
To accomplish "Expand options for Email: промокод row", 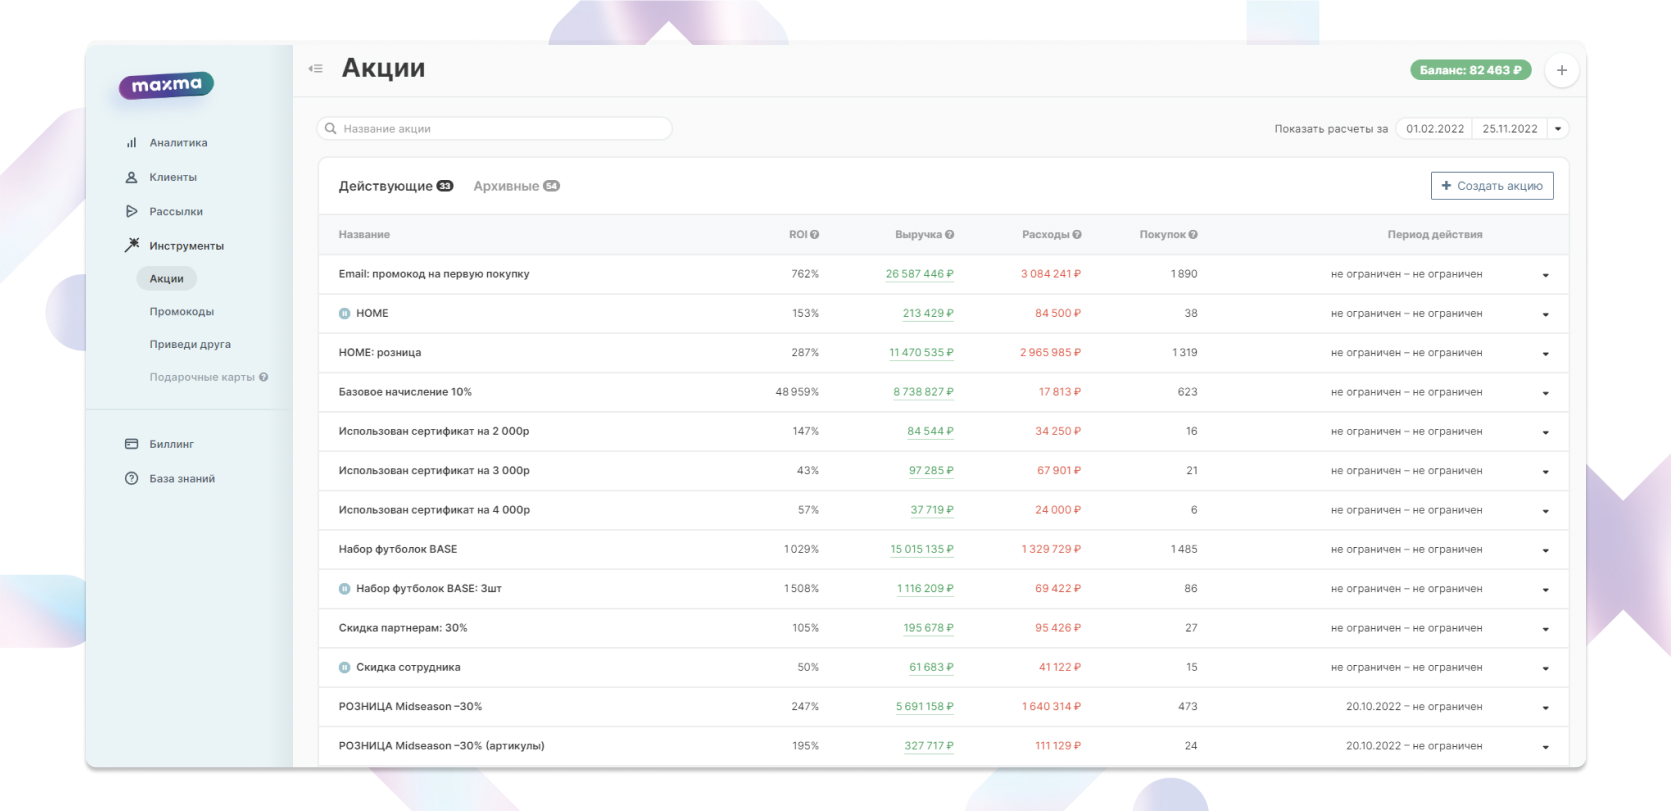I will pyautogui.click(x=1545, y=275).
